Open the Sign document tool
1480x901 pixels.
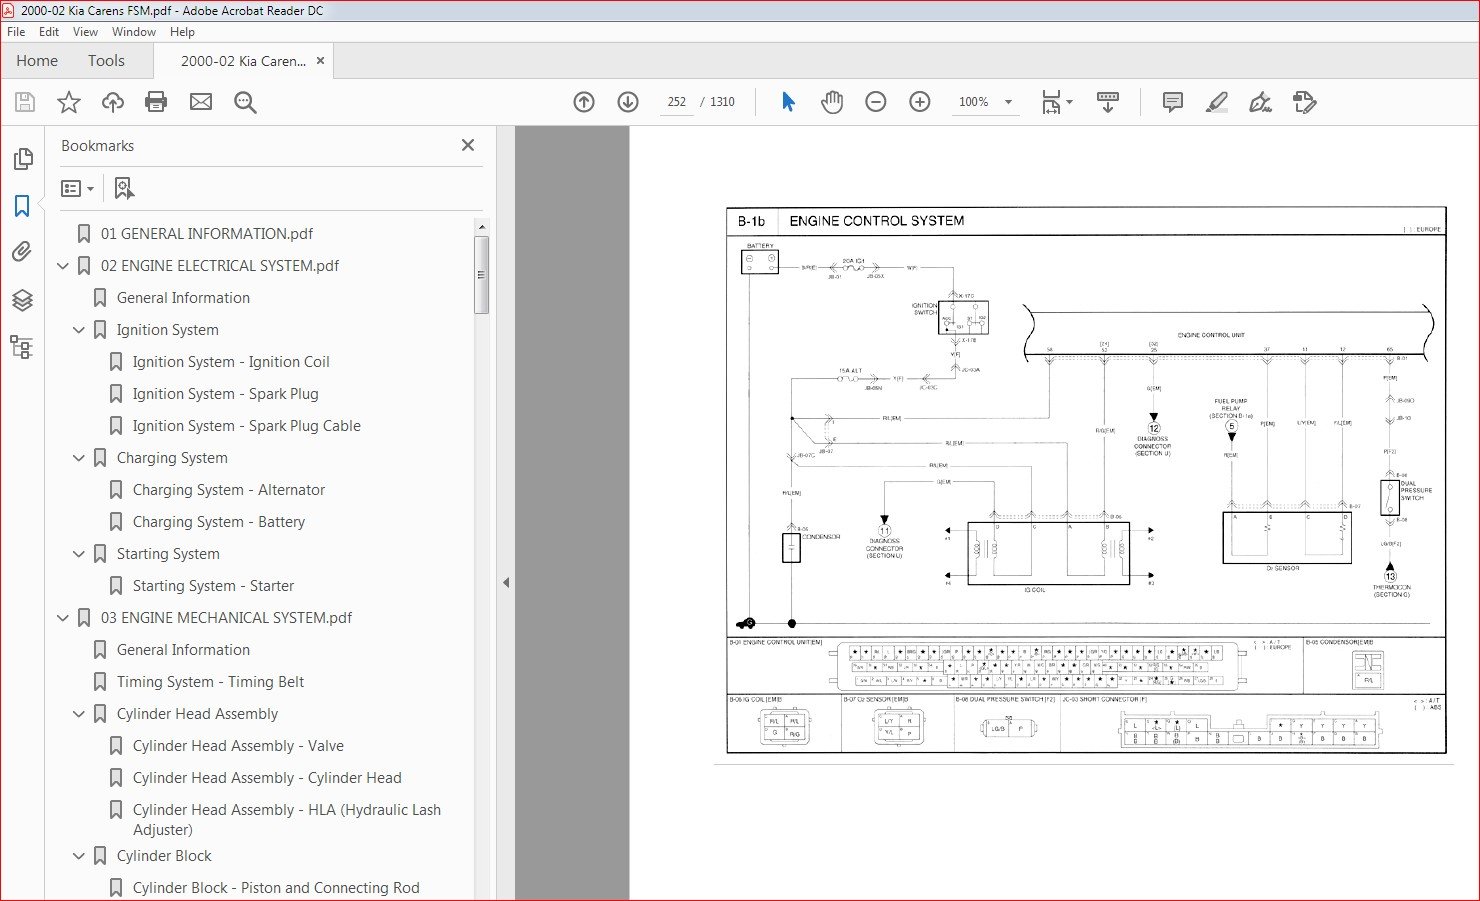(1261, 102)
